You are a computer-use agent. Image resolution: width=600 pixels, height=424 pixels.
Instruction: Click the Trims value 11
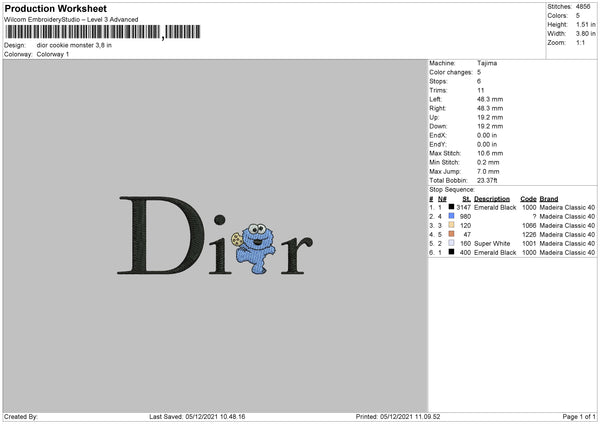(481, 90)
